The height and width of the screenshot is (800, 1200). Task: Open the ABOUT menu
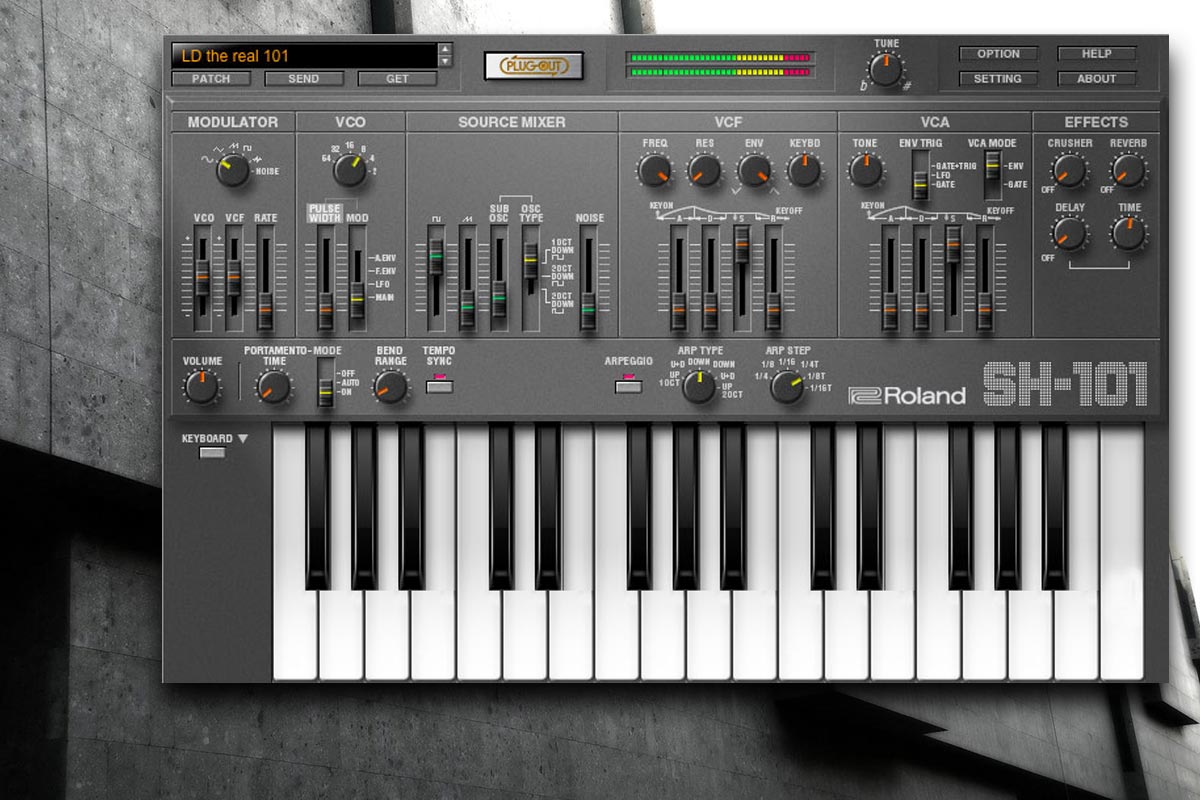[x=1097, y=78]
